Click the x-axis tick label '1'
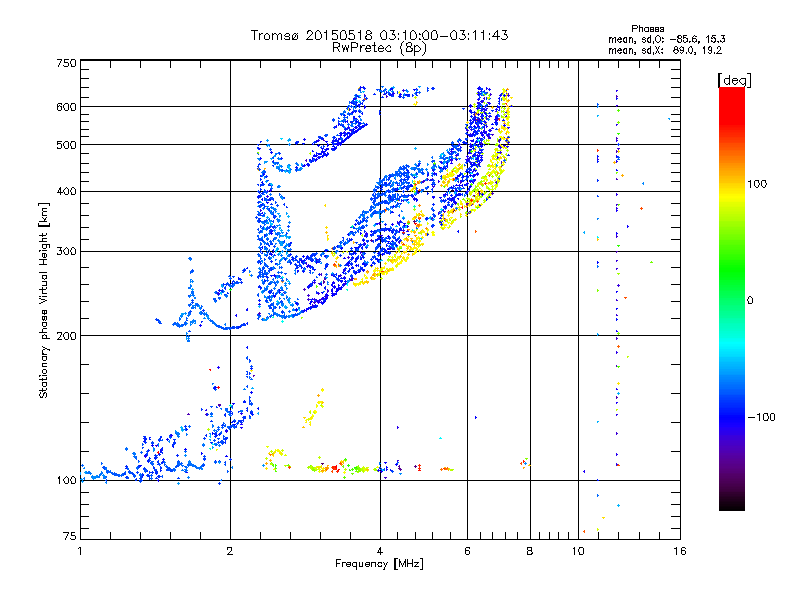This screenshot has height=600, width=800. pos(80,551)
